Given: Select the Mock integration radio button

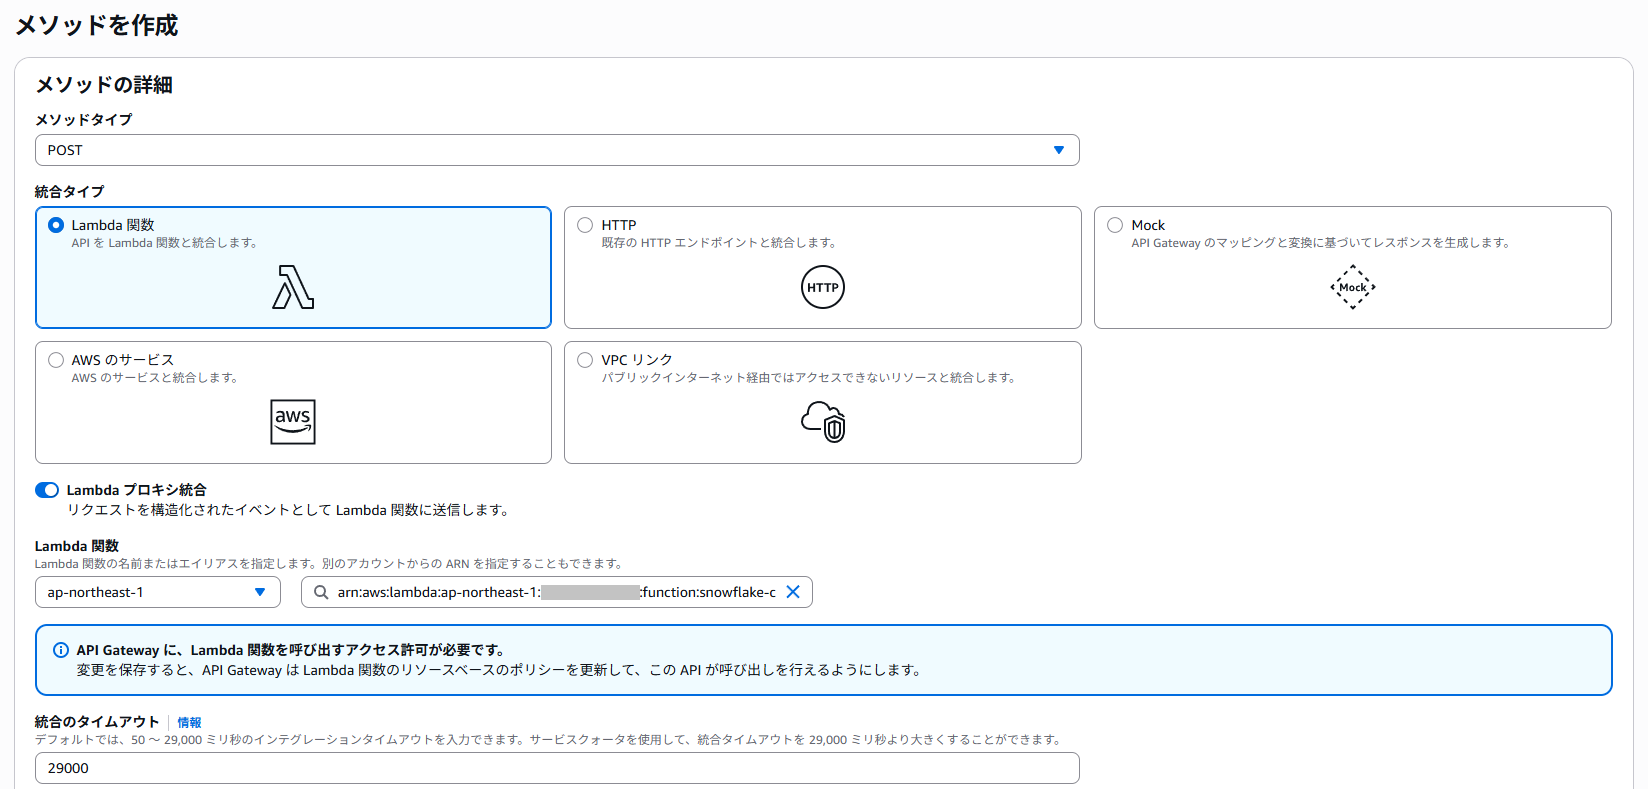Looking at the screenshot, I should (x=1115, y=225).
